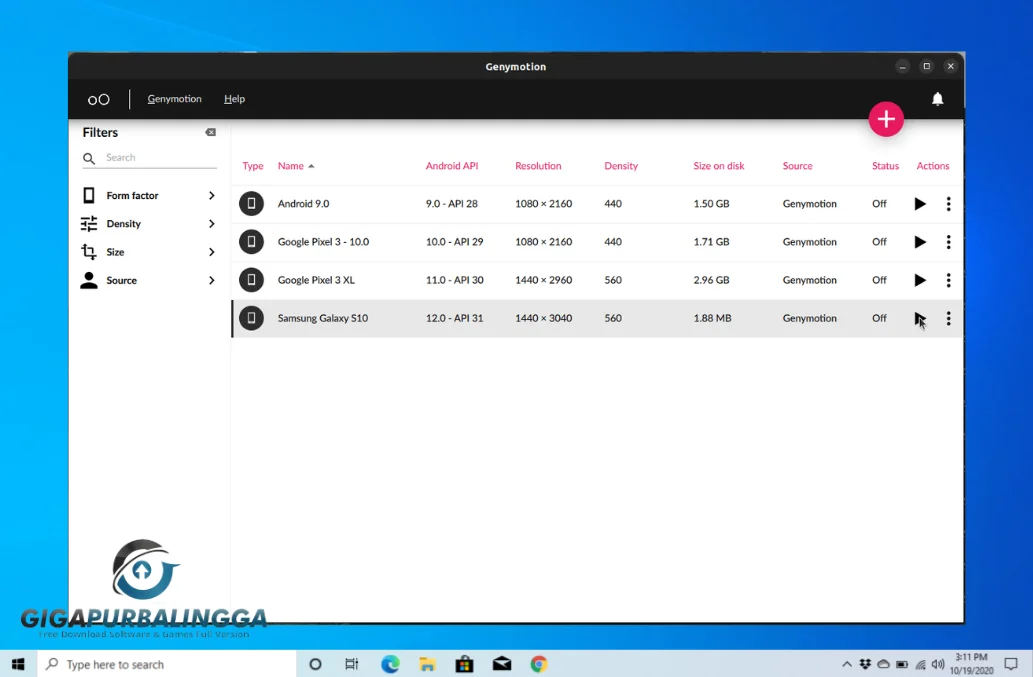Start the Google Pixel 3 - 10.0 device
This screenshot has height=677, width=1033.
point(920,242)
